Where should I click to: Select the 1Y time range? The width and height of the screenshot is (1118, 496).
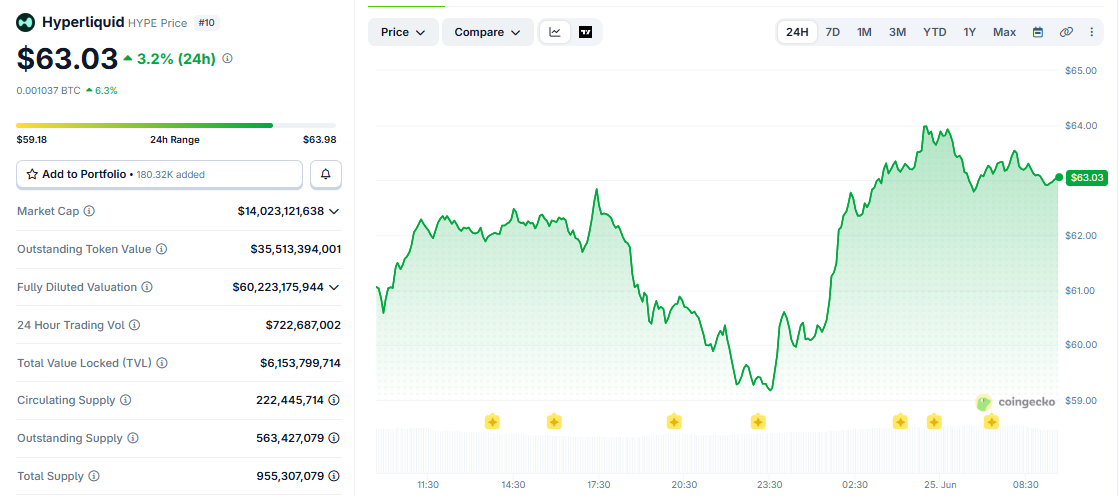pos(970,32)
